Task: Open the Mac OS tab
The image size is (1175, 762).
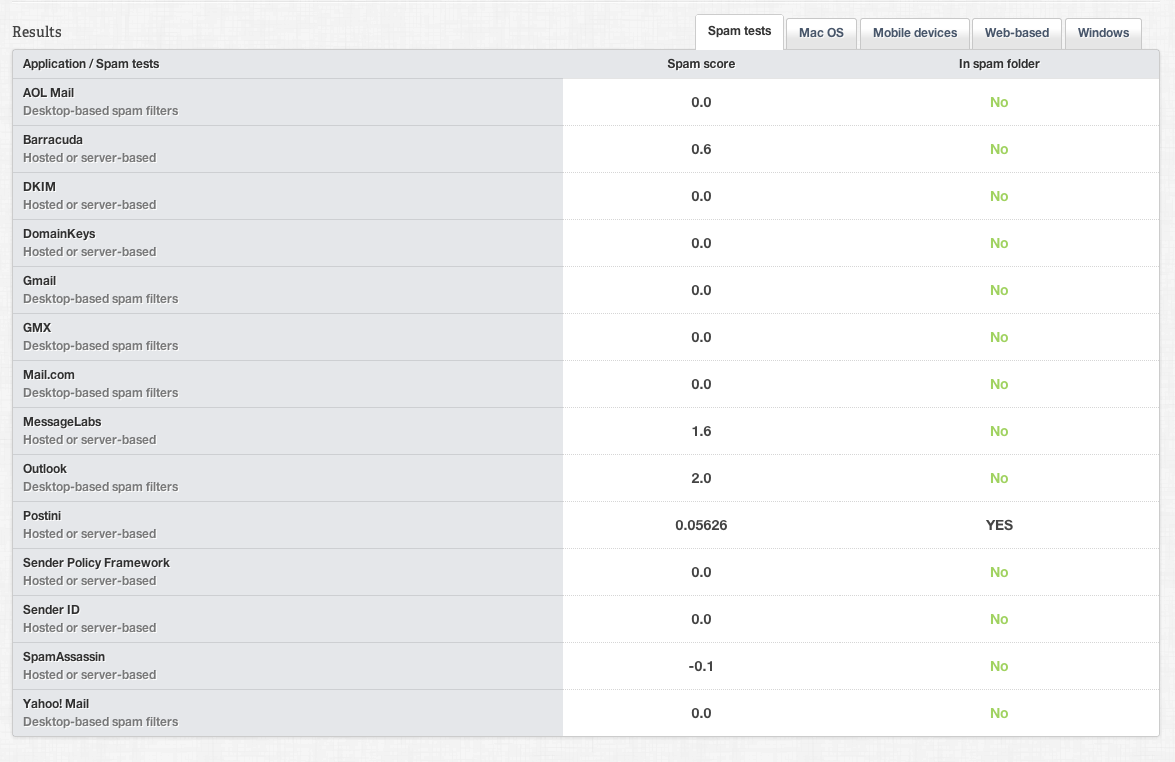Action: [821, 33]
